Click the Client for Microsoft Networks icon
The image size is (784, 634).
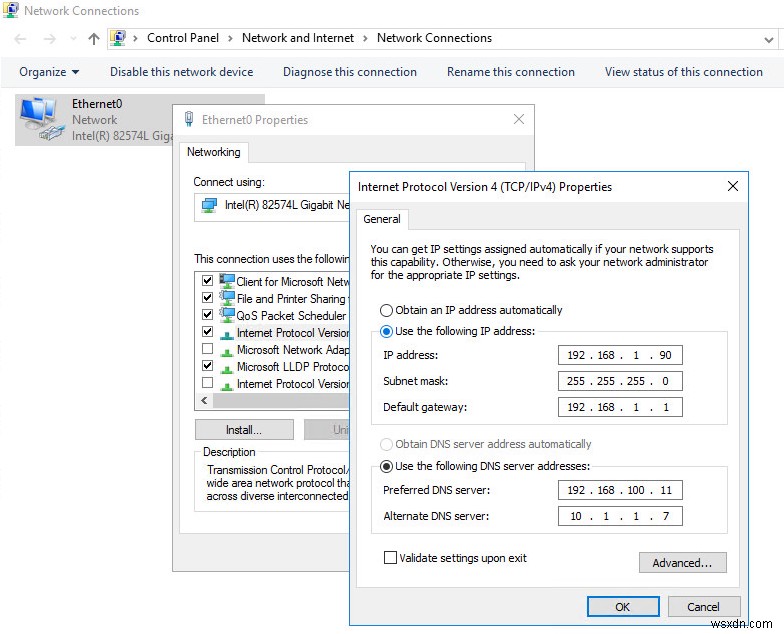227,281
